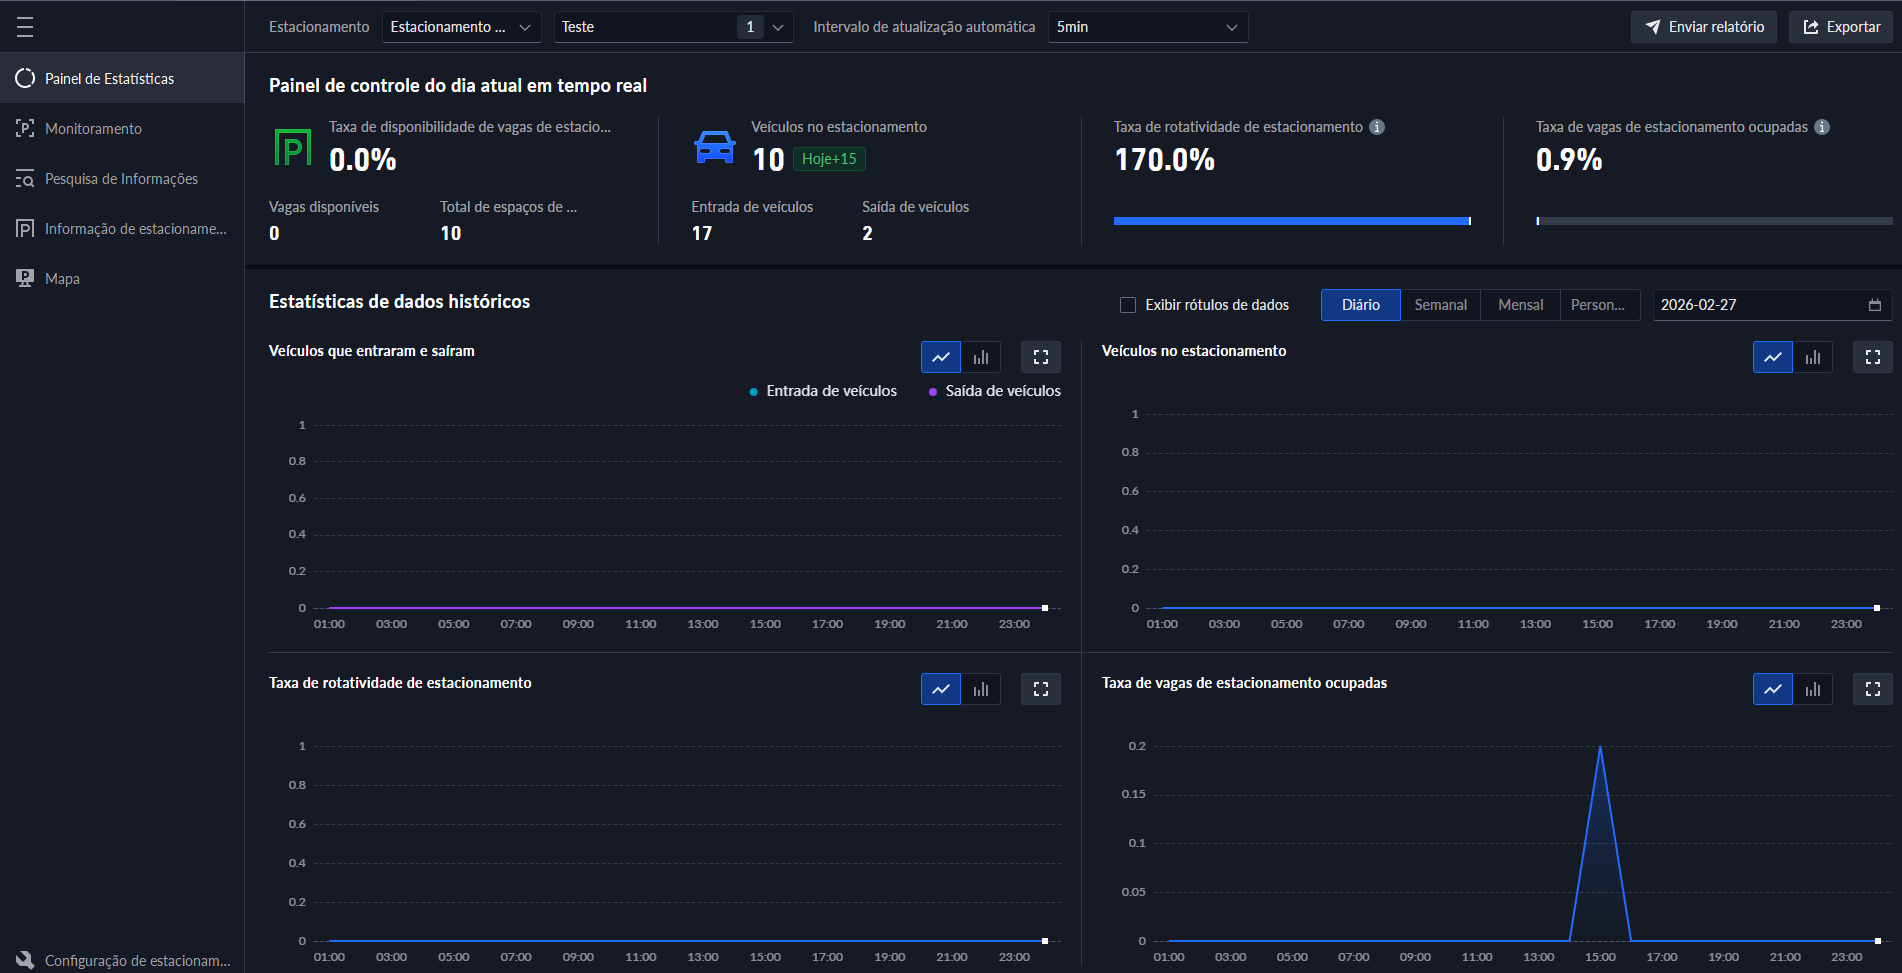Click info icon beside 'Taxa de vagas ocupadas'

[x=1822, y=127]
